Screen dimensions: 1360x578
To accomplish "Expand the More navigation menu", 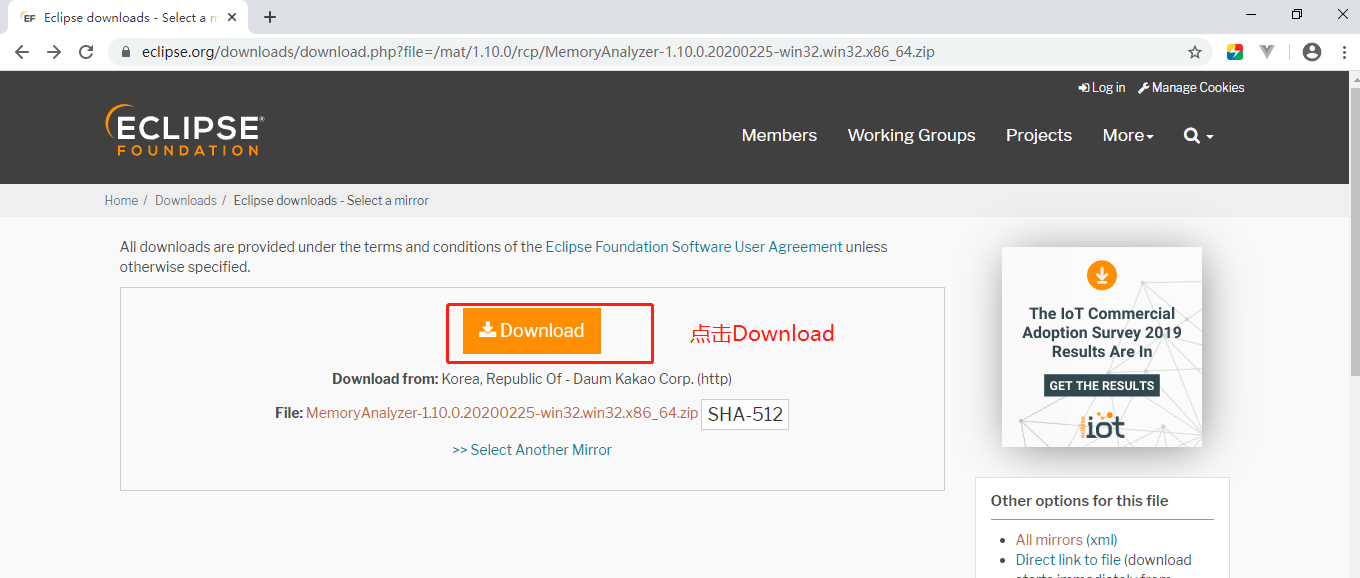I will (x=1128, y=135).
